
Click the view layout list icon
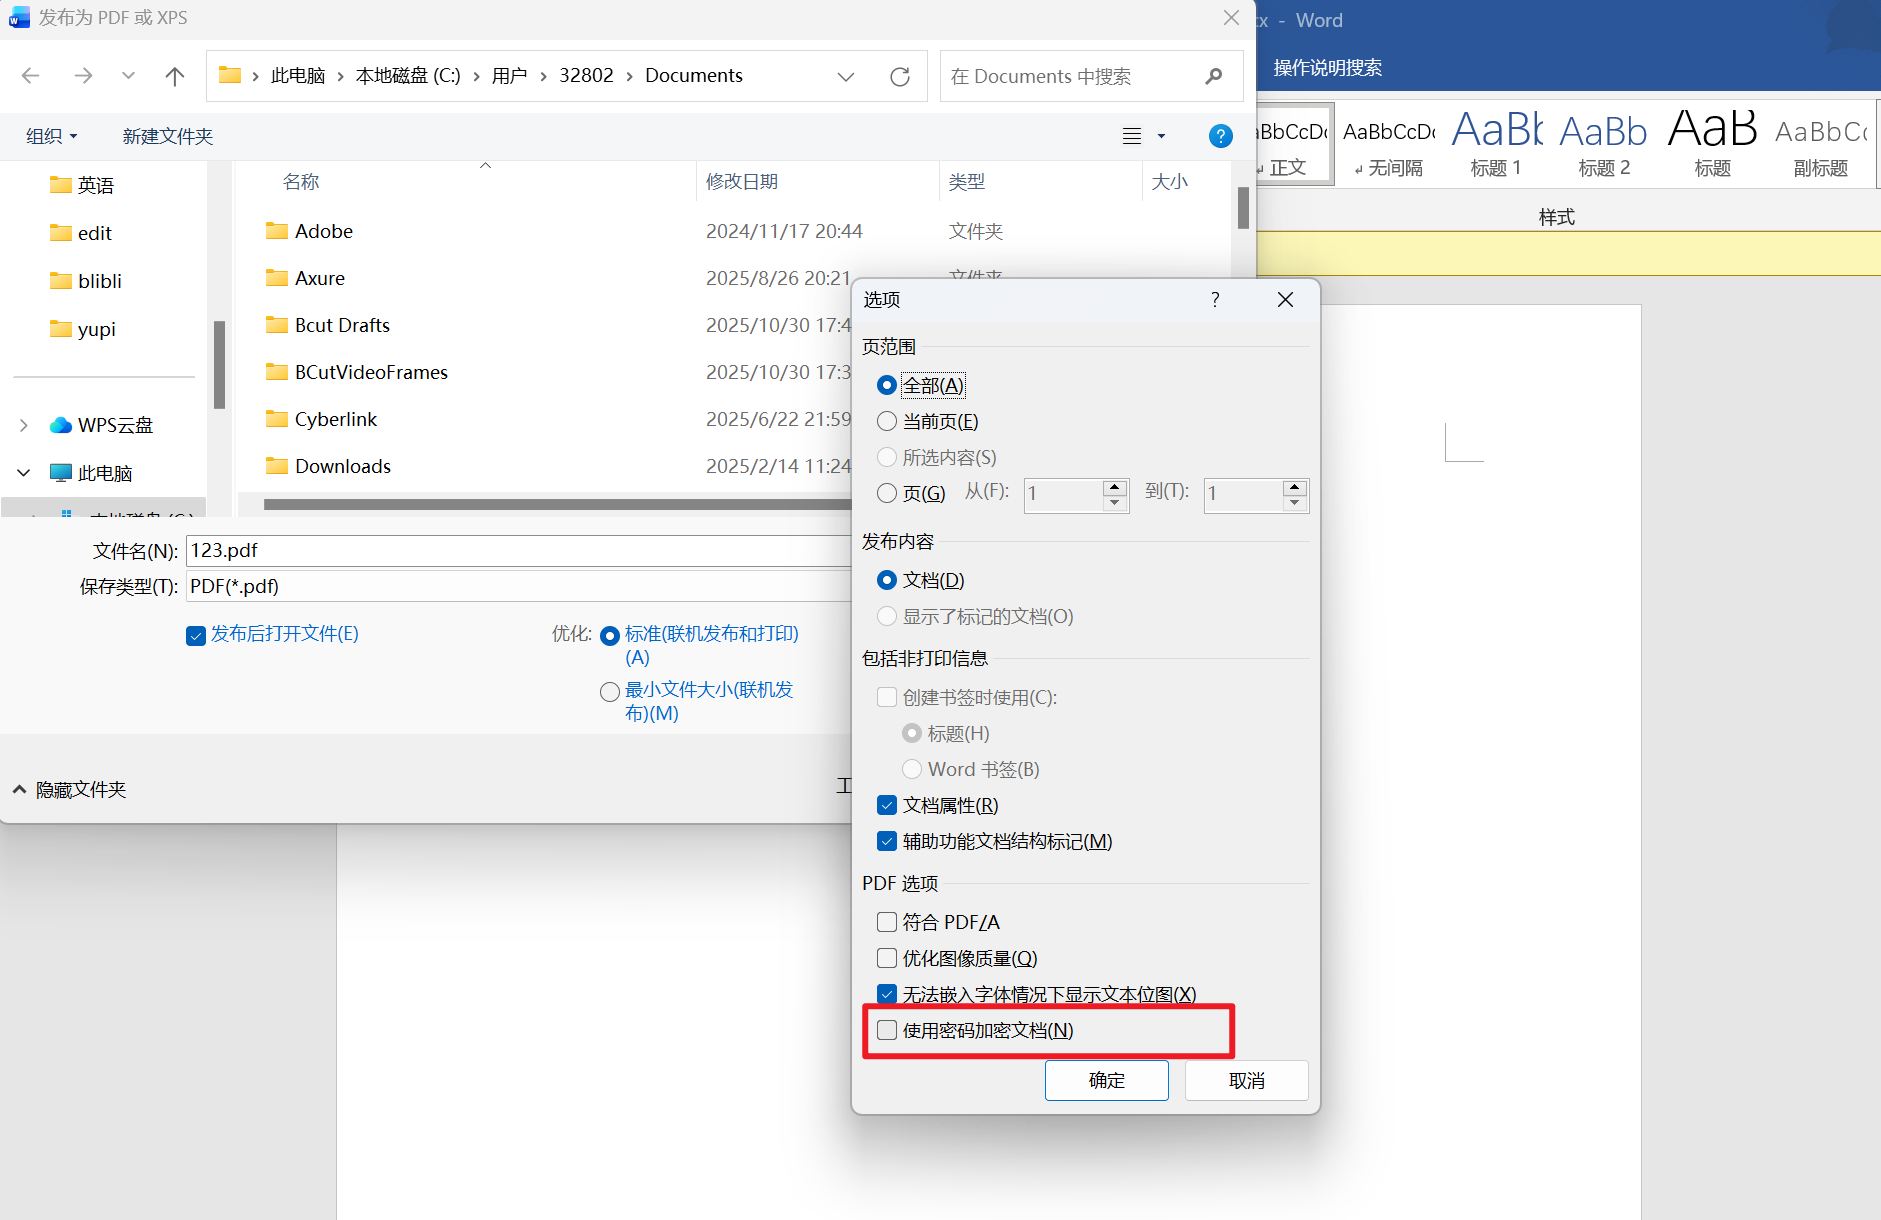point(1132,136)
